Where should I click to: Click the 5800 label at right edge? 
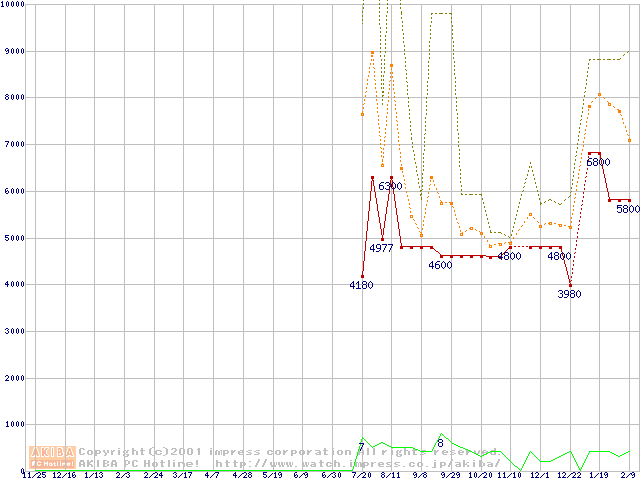click(627, 210)
